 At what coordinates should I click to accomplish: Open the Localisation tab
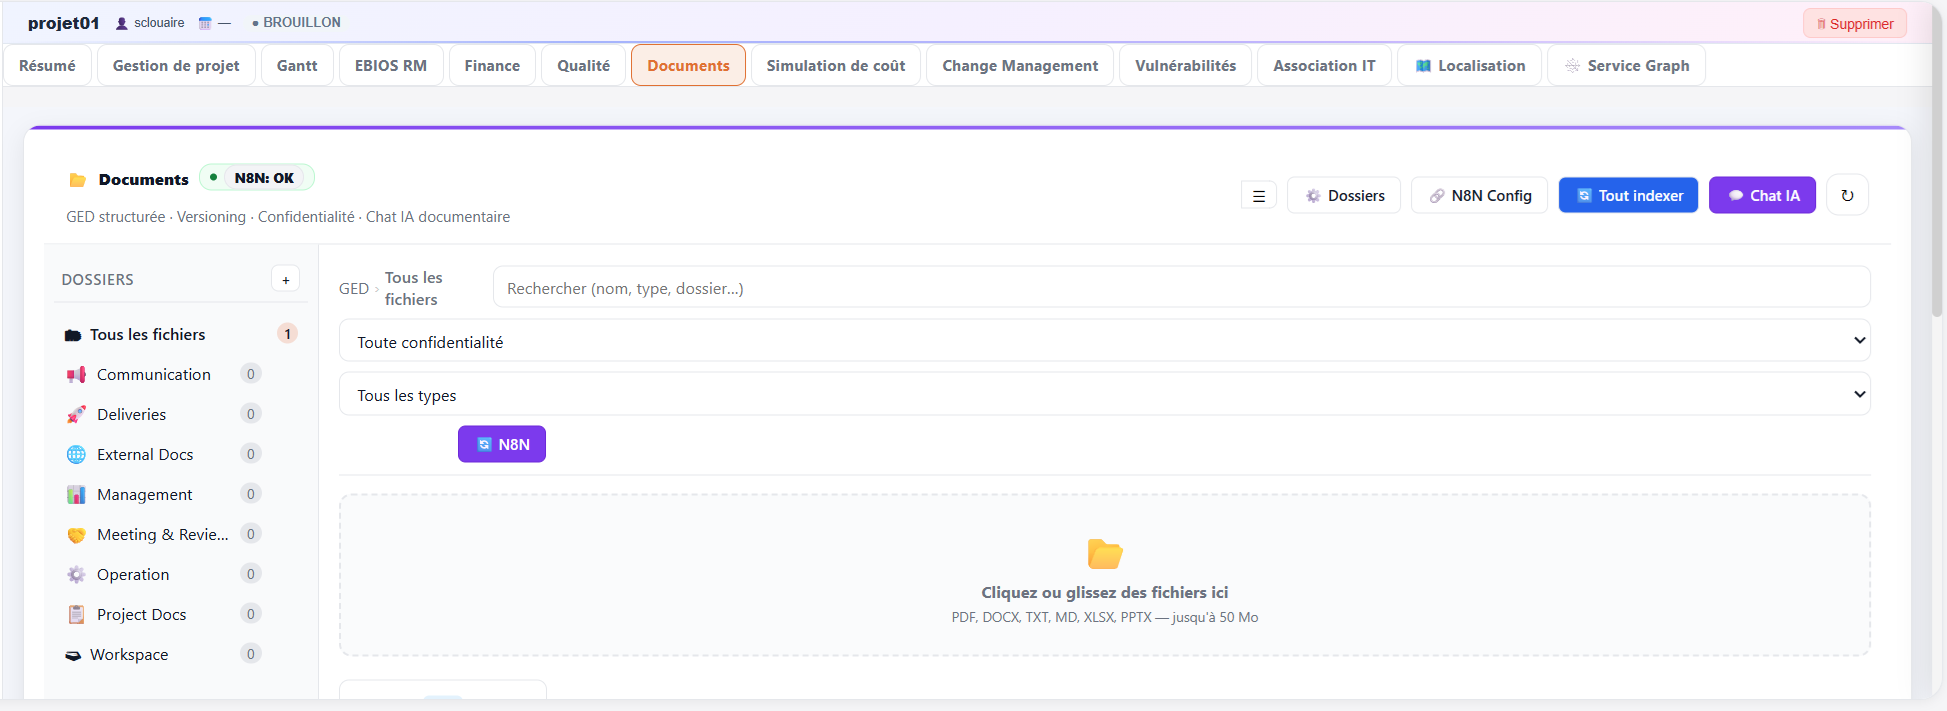[1469, 66]
